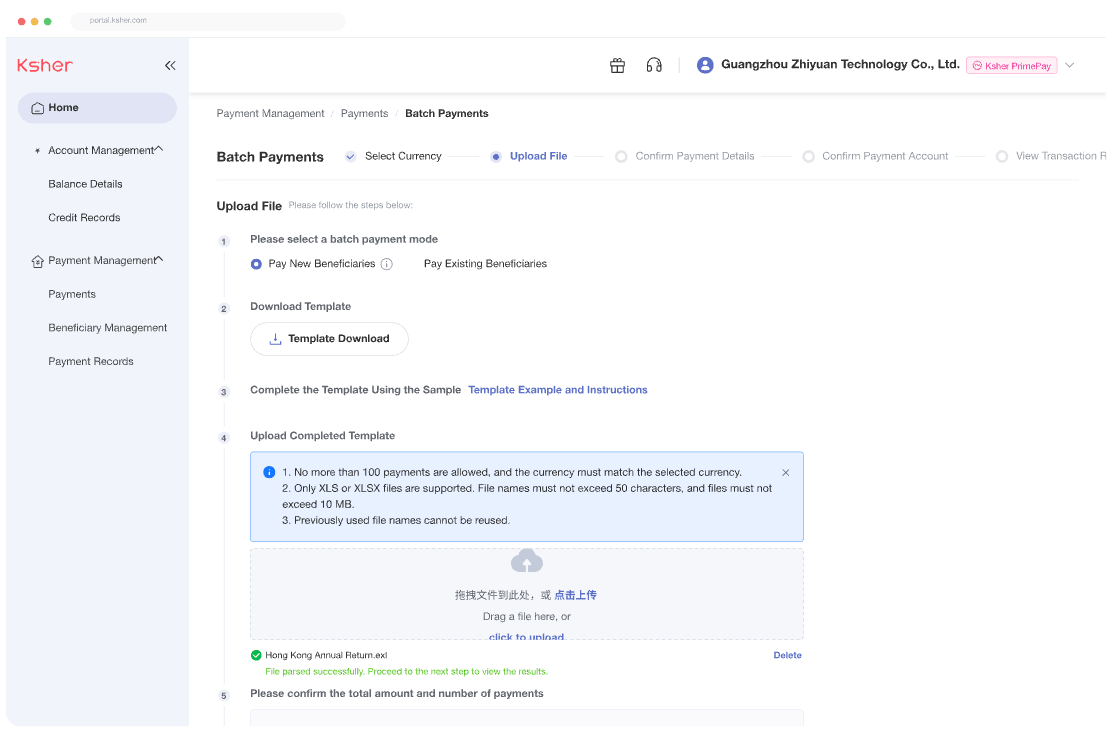The image size is (1112, 732).
Task: Close the blue upload rules notice
Action: 786,472
